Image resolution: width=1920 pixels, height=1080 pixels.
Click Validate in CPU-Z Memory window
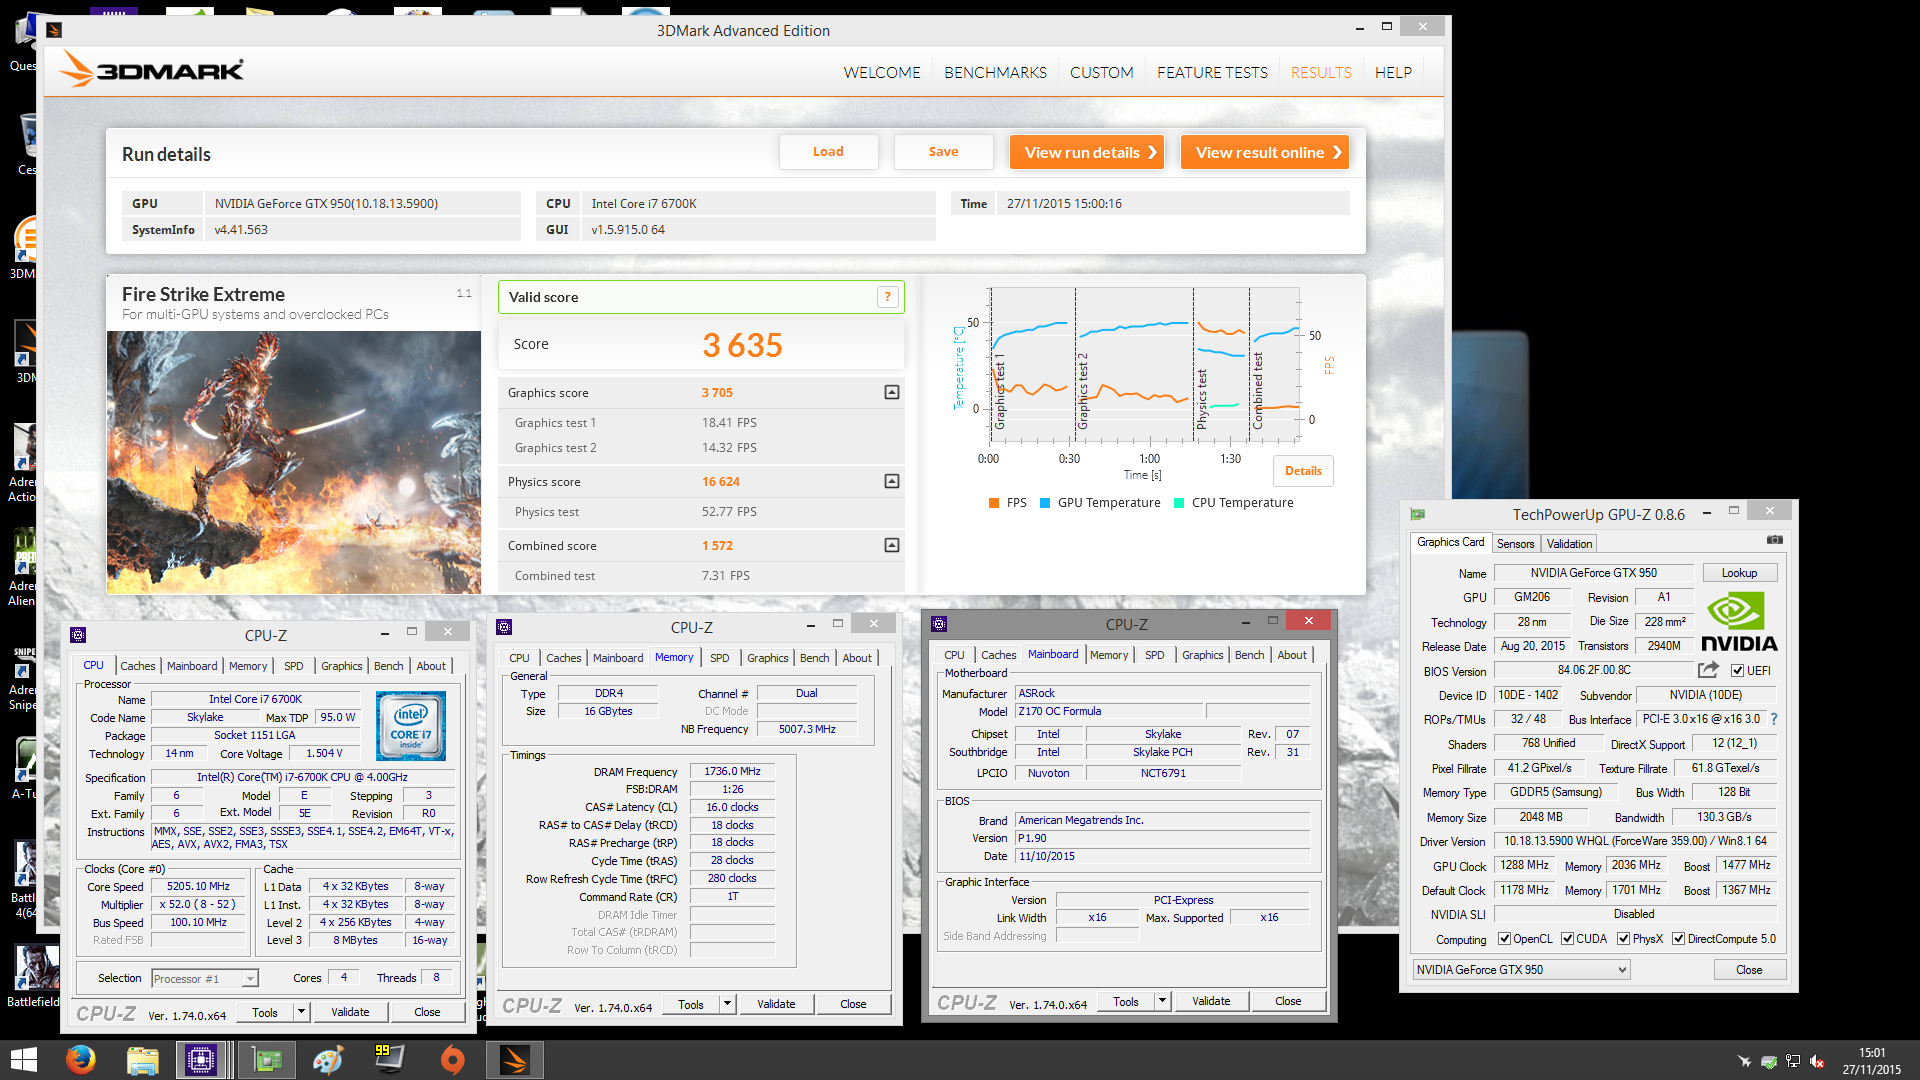point(776,1004)
